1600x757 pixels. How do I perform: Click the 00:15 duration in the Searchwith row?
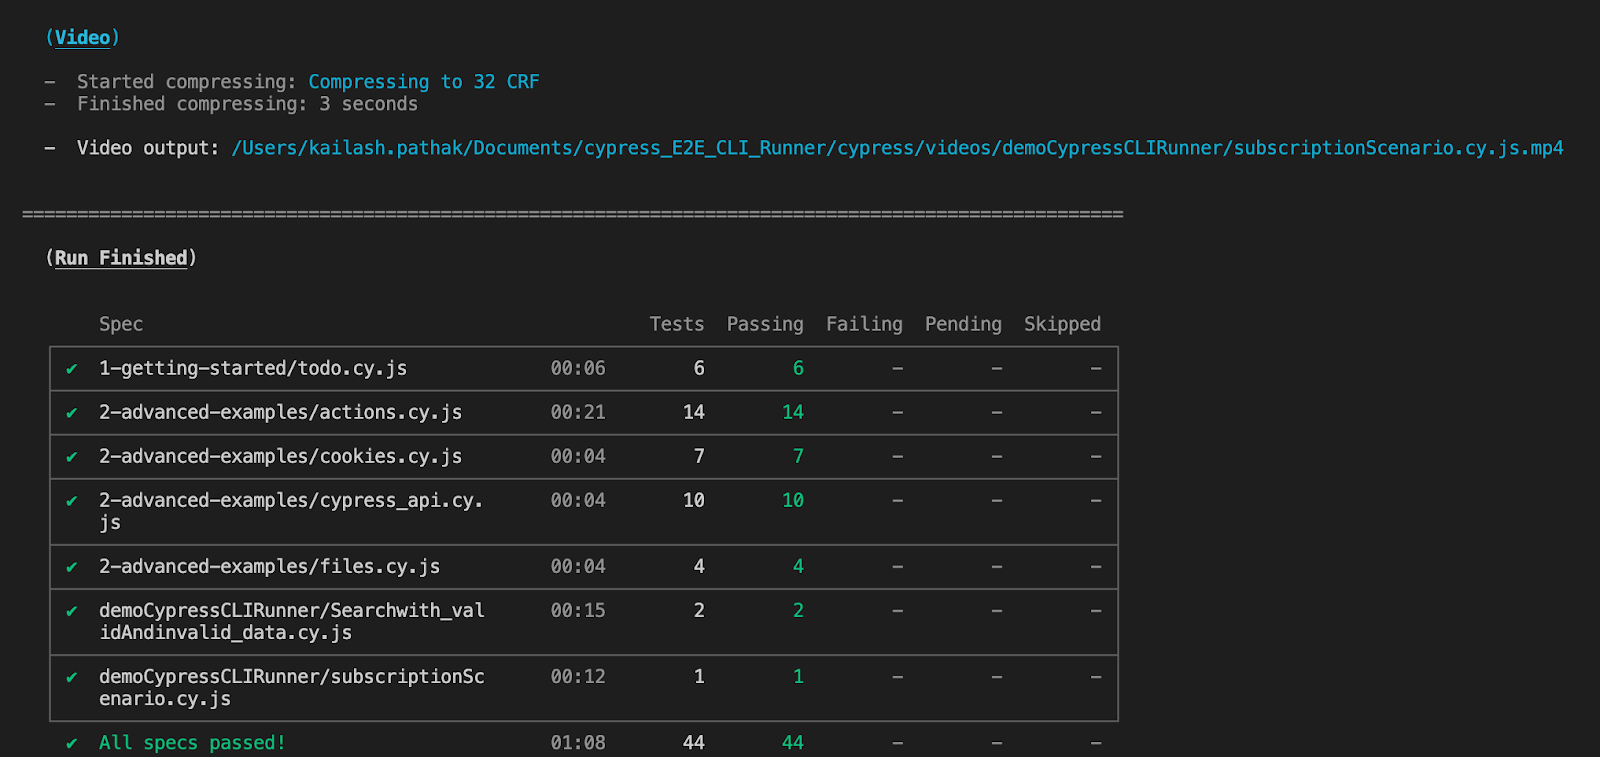(x=578, y=610)
